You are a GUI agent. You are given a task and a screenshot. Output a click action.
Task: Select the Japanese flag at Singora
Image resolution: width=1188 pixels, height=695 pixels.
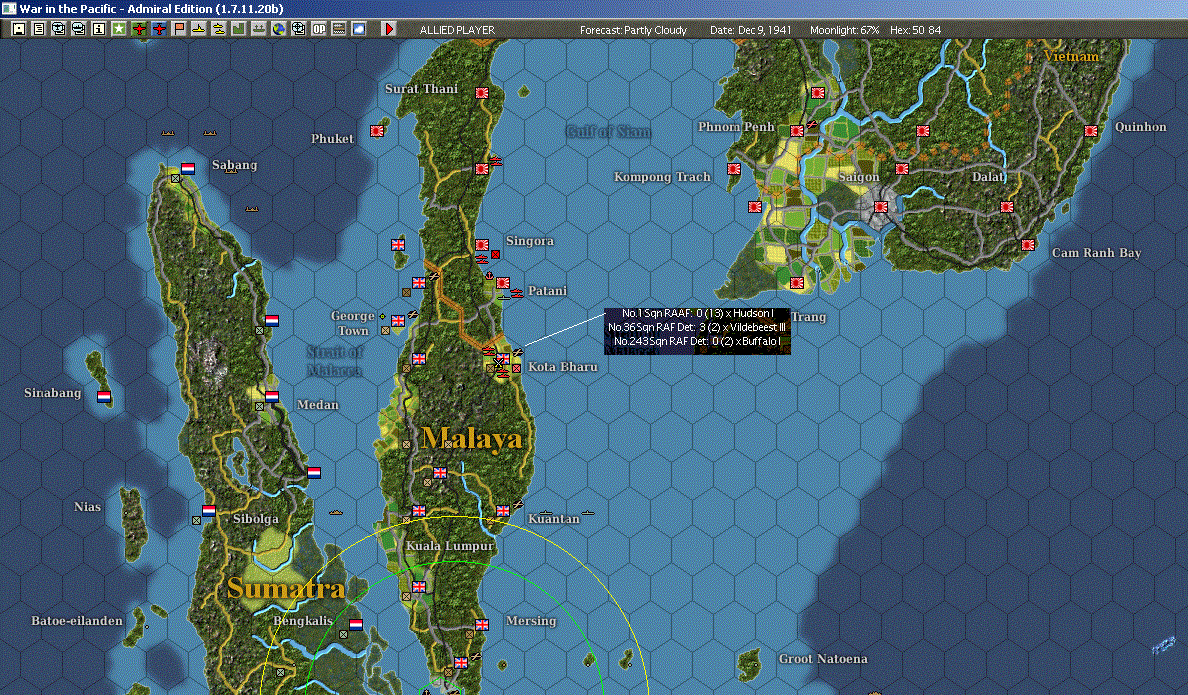pos(482,245)
